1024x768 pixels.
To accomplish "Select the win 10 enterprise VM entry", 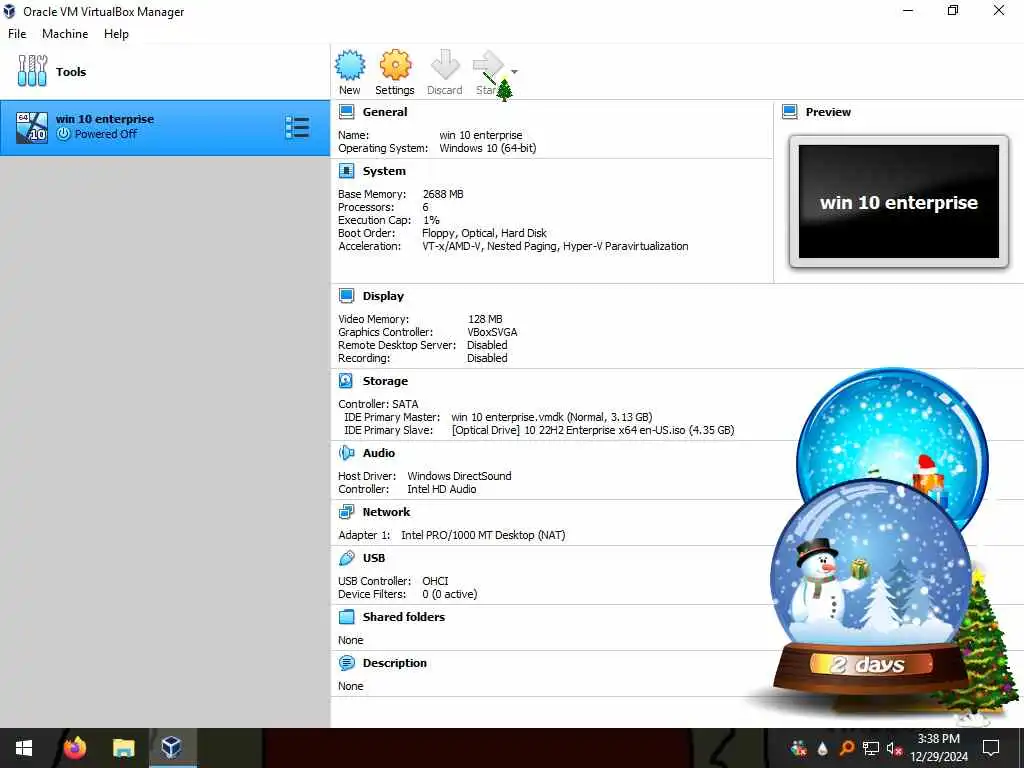I will [165, 127].
